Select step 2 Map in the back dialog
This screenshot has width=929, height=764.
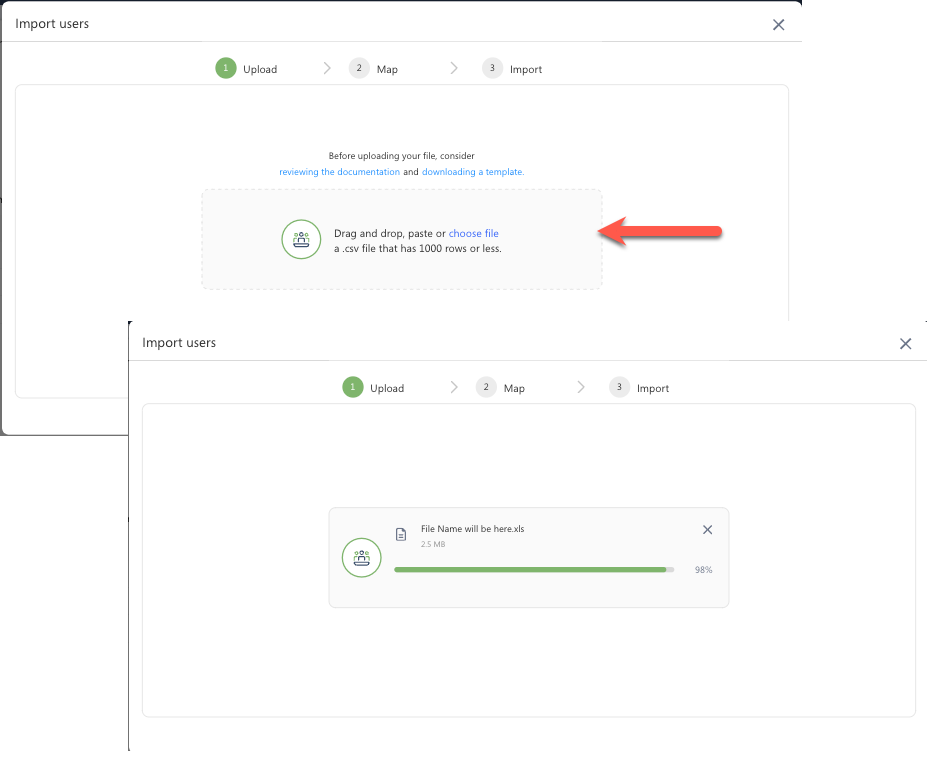pyautogui.click(x=374, y=69)
